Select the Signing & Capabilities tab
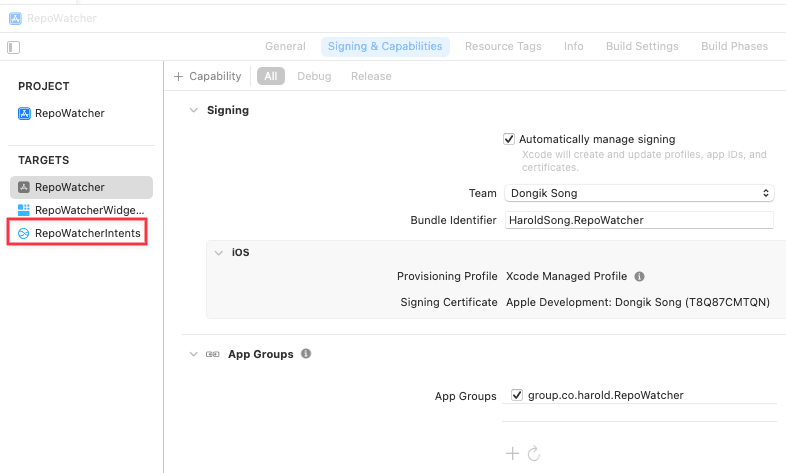 click(x=385, y=47)
